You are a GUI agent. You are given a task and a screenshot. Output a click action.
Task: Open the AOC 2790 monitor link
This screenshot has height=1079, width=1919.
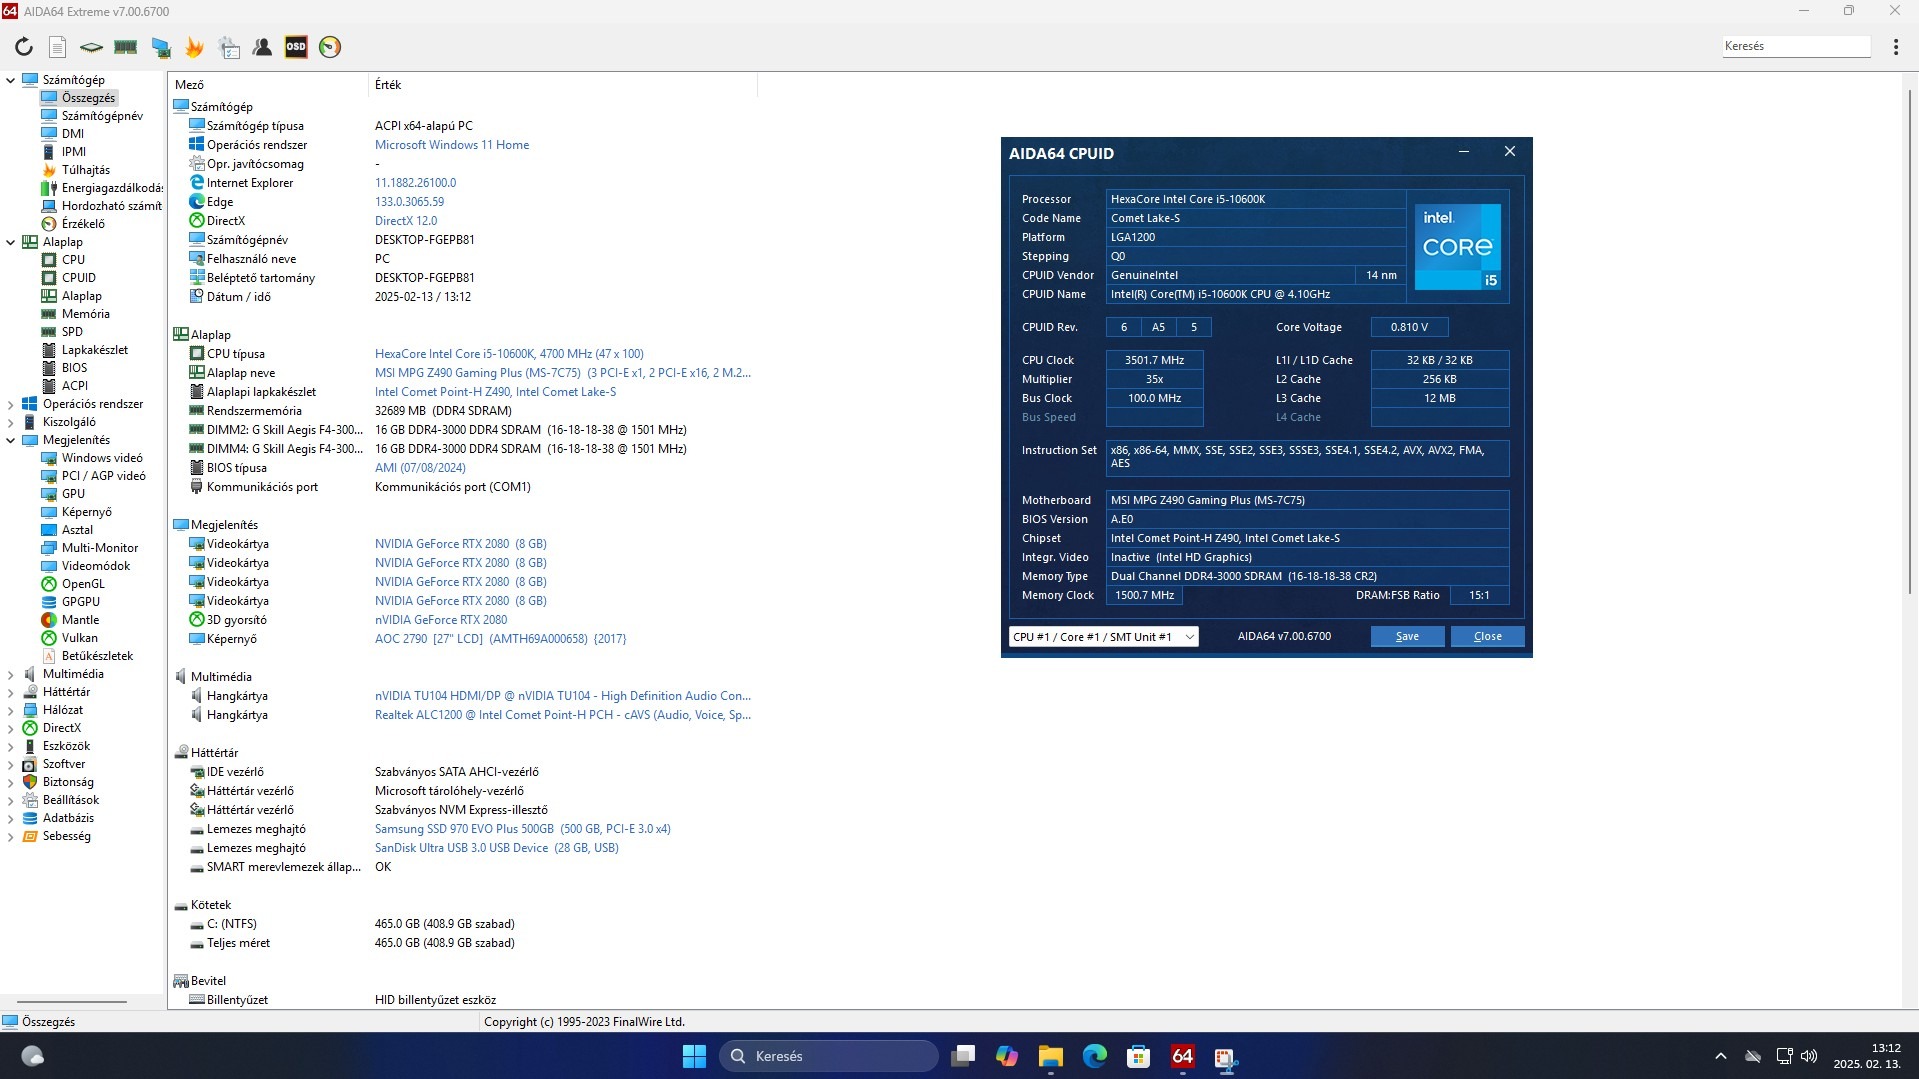click(x=500, y=639)
